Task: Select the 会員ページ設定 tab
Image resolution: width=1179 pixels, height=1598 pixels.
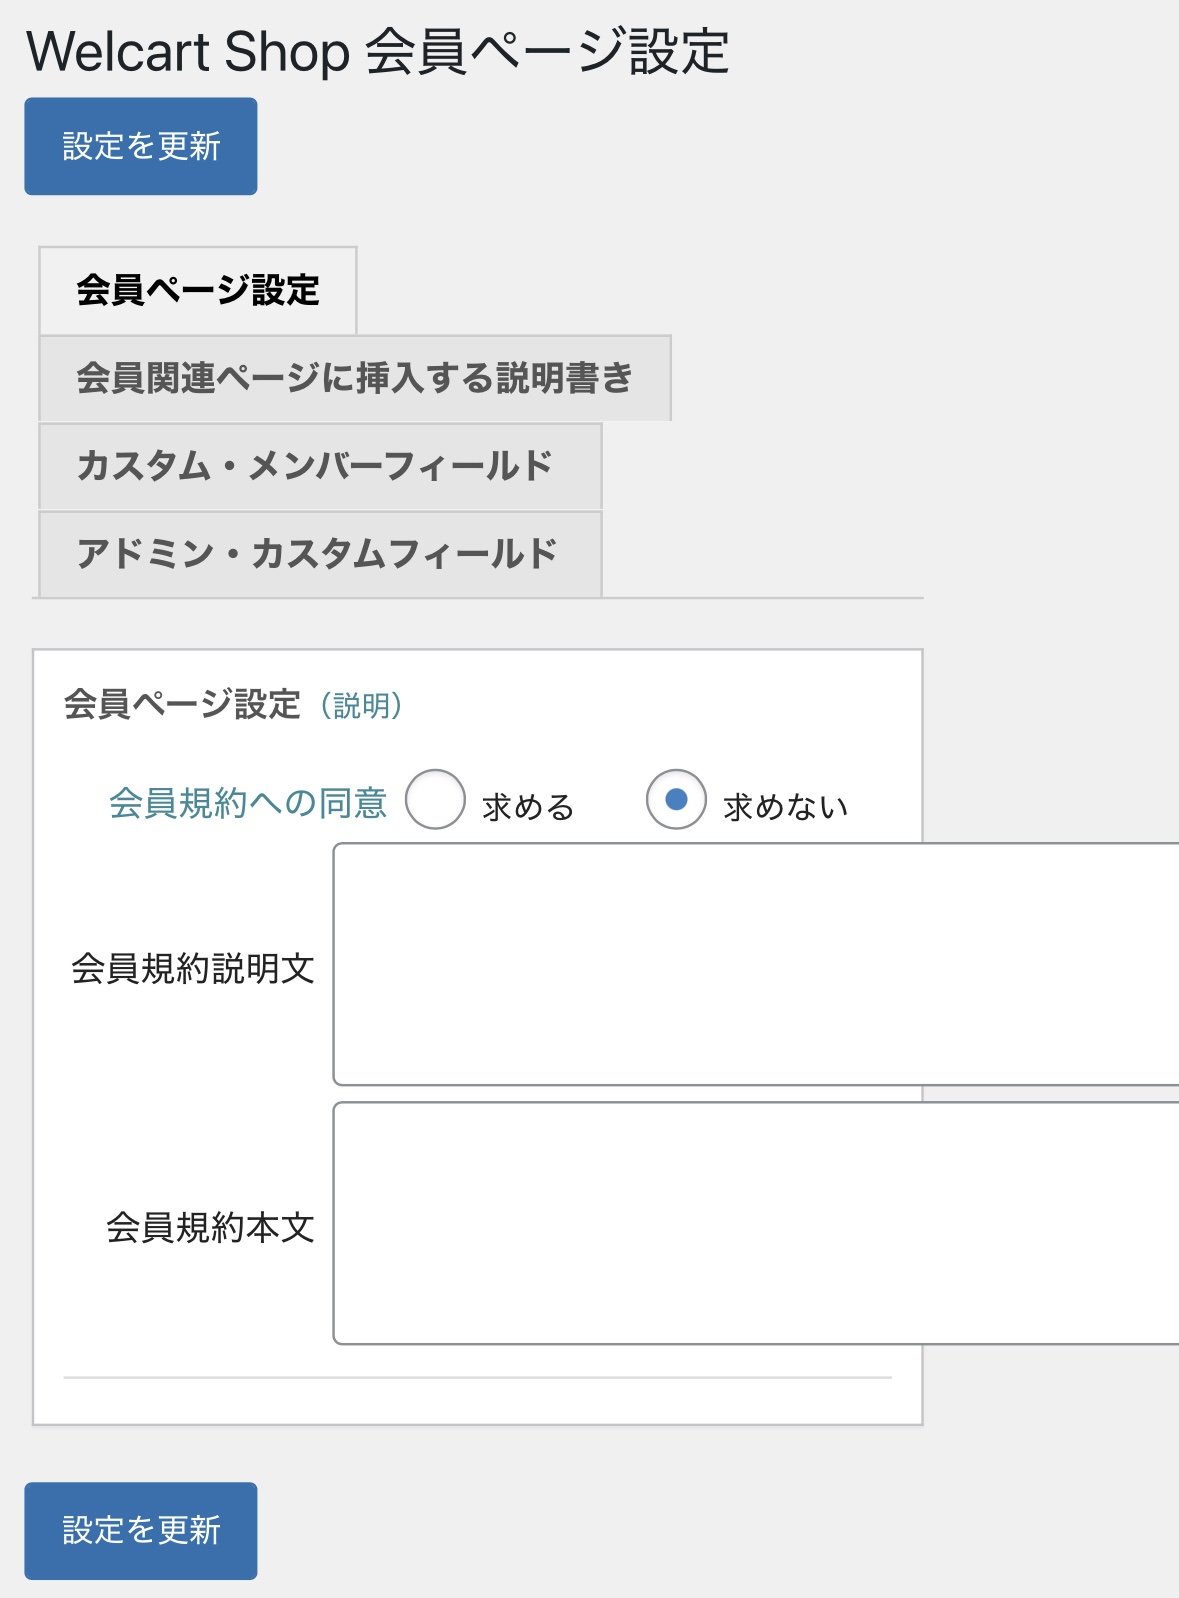Action: tap(198, 291)
